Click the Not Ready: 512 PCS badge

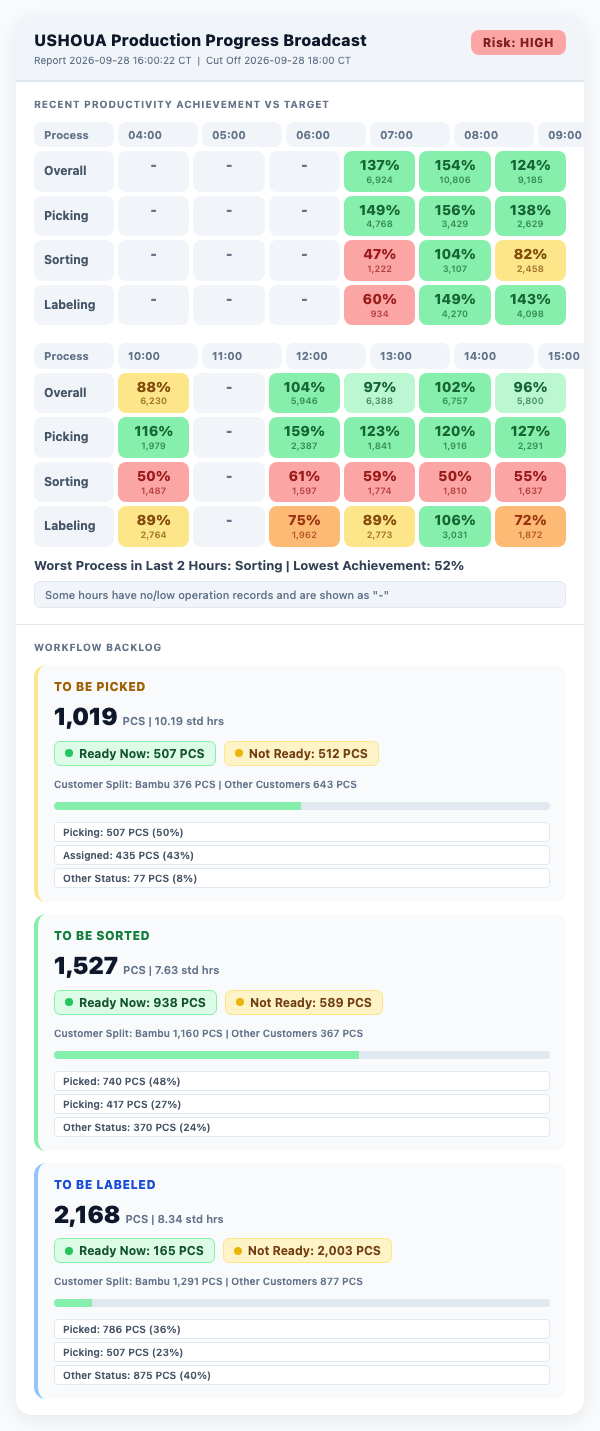click(x=301, y=753)
